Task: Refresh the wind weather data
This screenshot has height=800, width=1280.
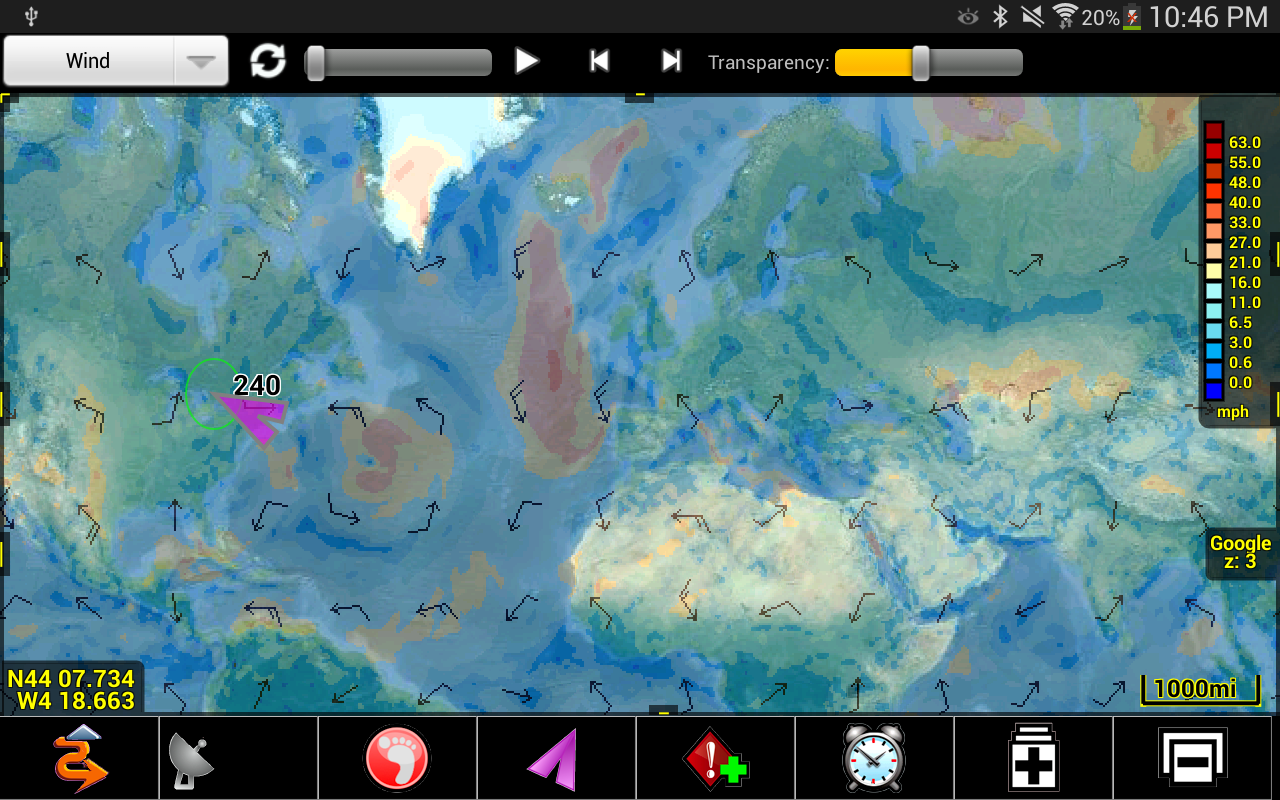Action: tap(267, 61)
